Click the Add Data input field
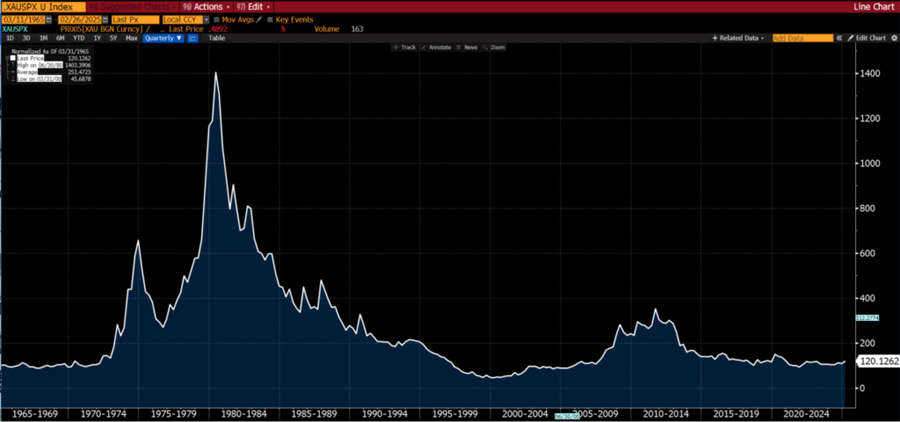This screenshot has width=900, height=422. point(802,38)
